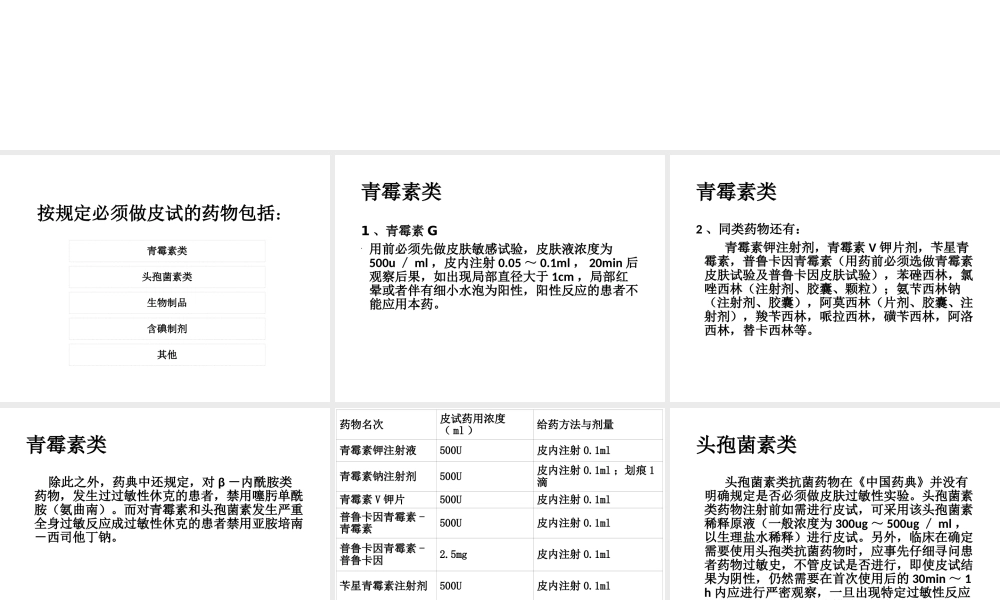1000x600 pixels.
Task: Select the 皮试药用浓度 column header
Action: click(x=470, y=424)
